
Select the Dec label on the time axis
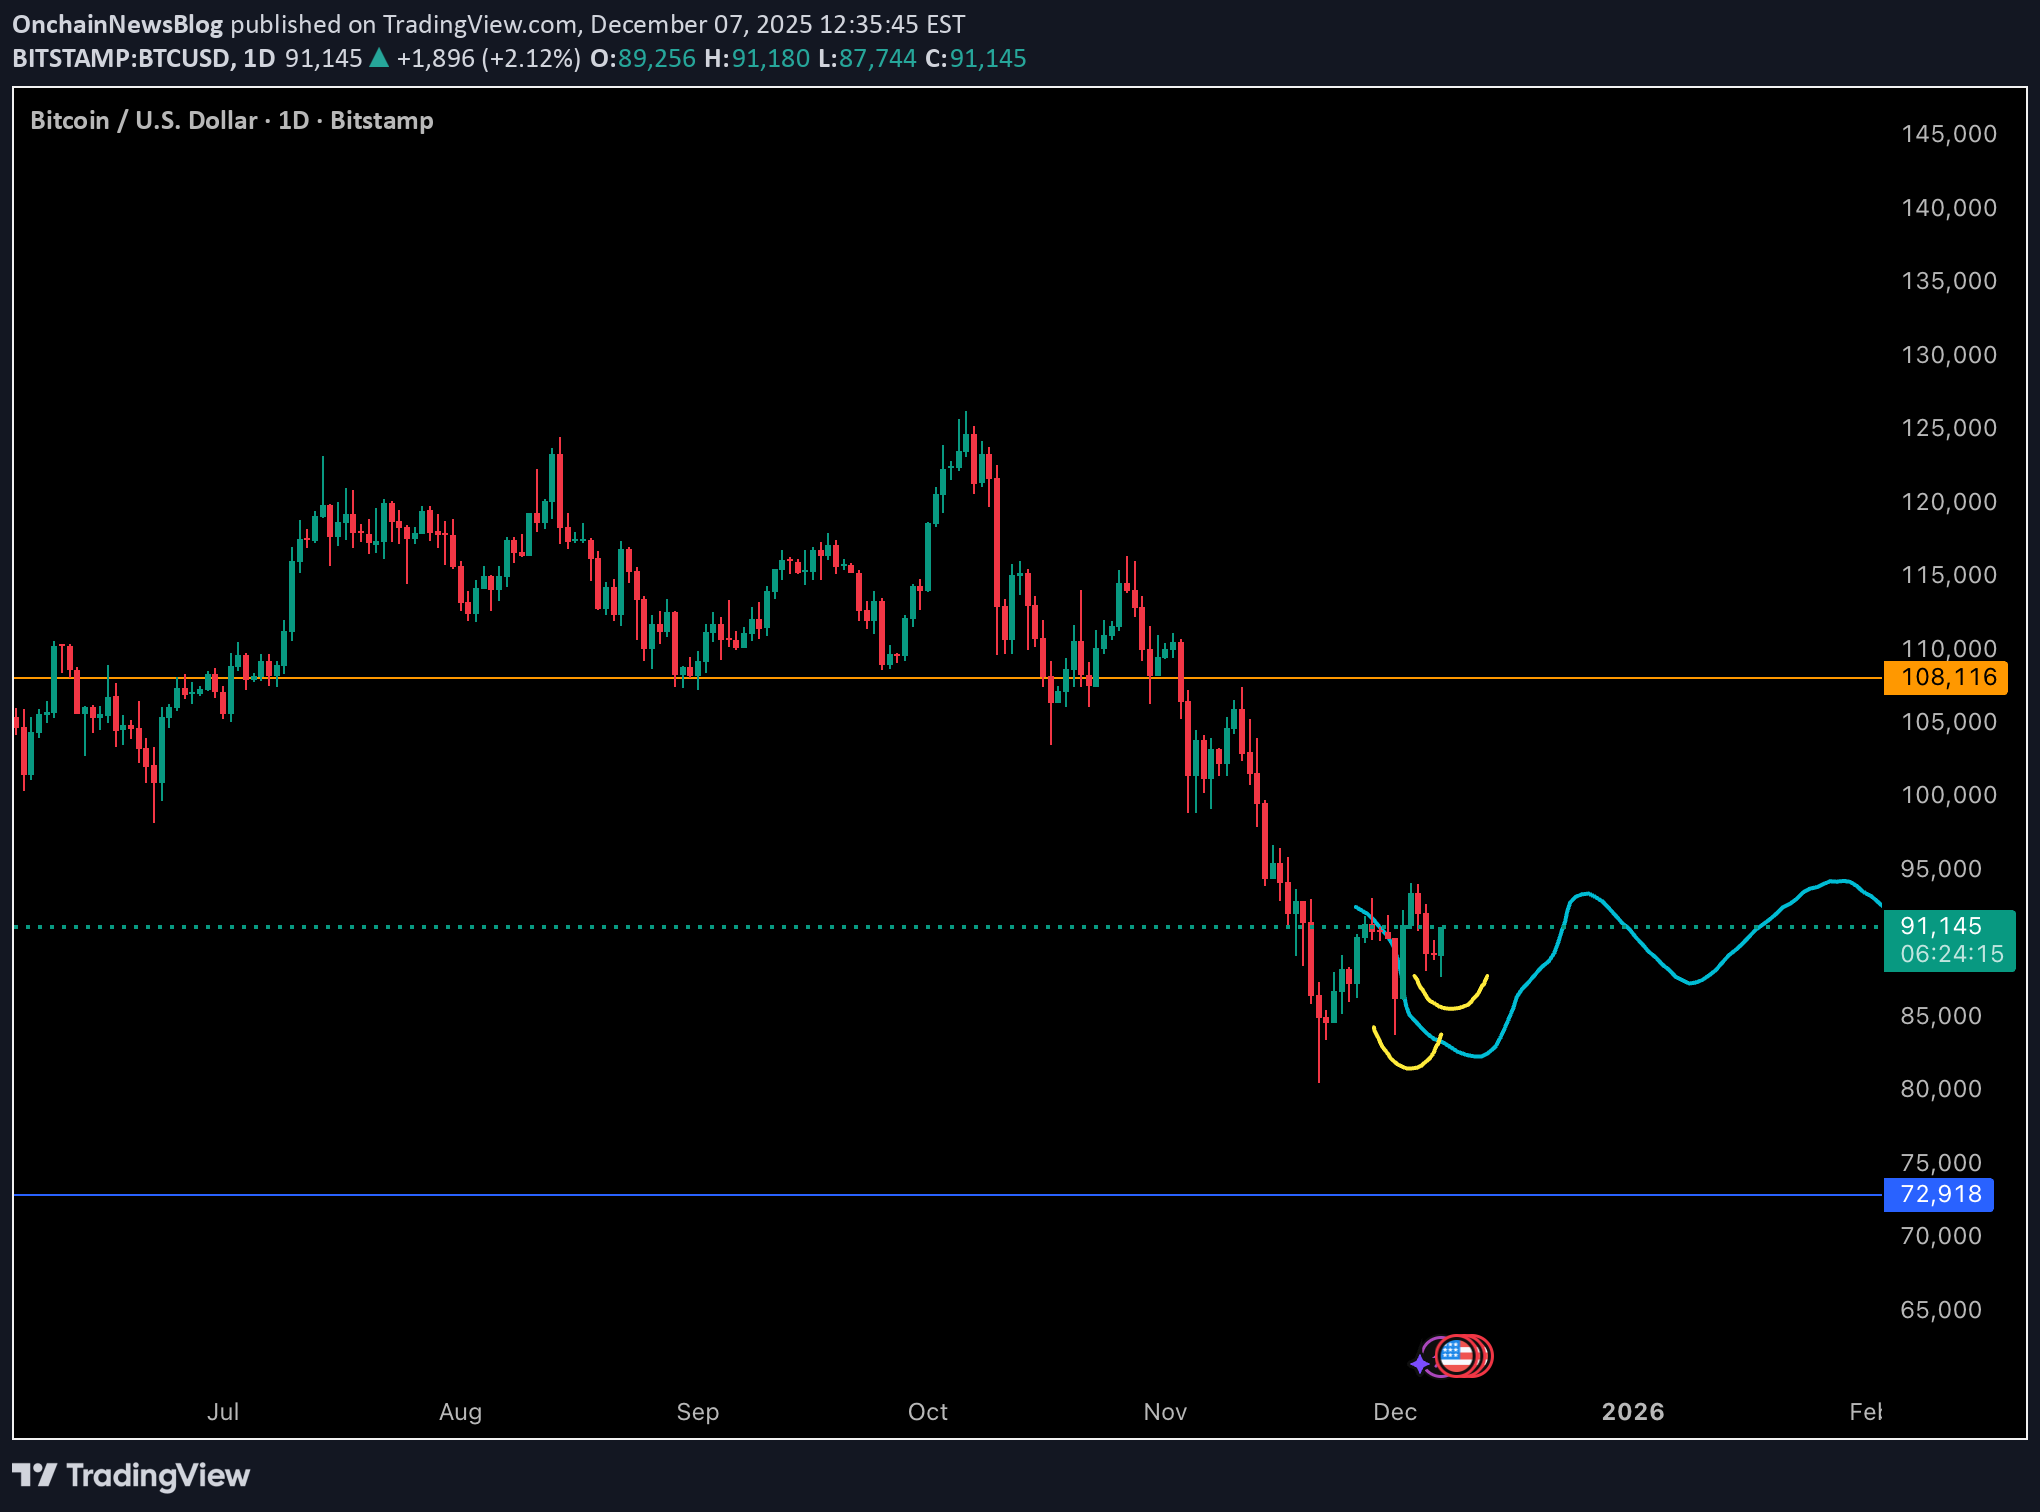(1396, 1412)
